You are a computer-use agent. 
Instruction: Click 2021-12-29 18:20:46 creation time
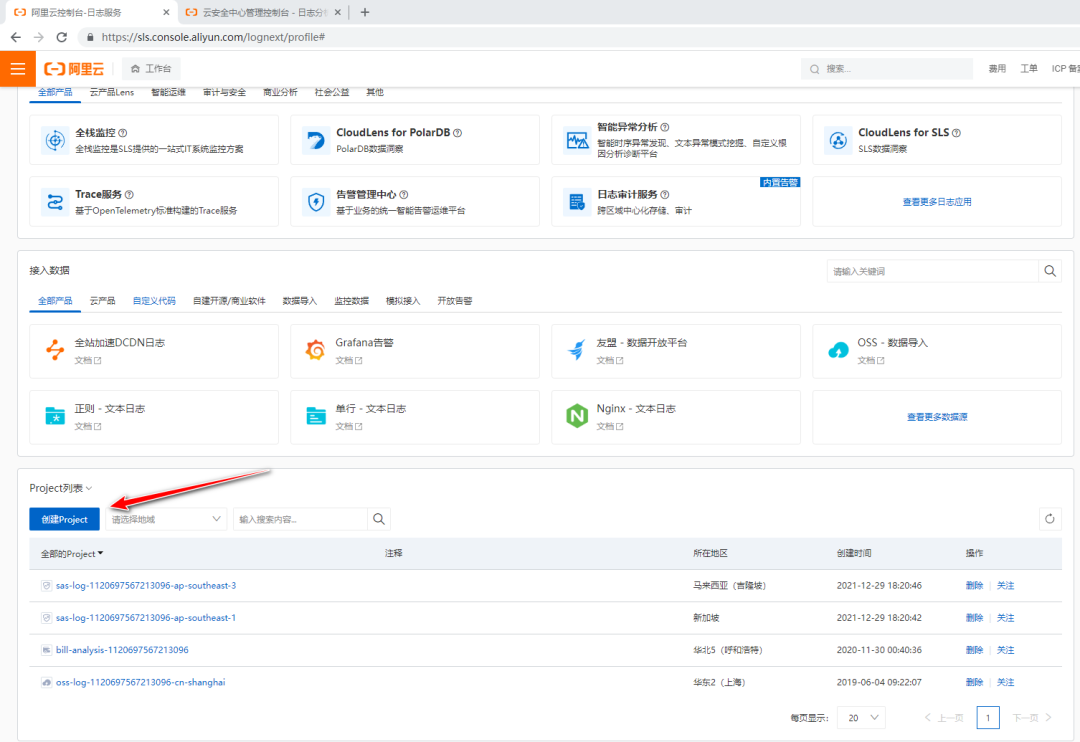pos(879,586)
